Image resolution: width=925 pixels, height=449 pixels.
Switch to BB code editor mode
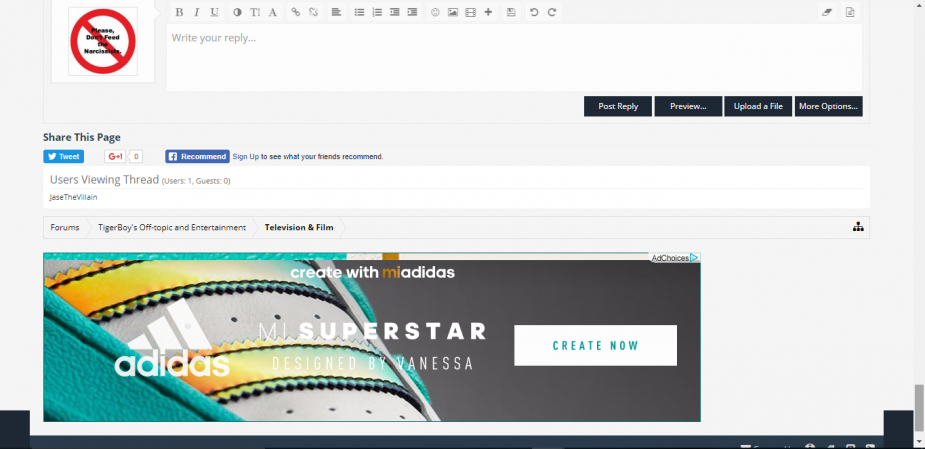click(850, 12)
